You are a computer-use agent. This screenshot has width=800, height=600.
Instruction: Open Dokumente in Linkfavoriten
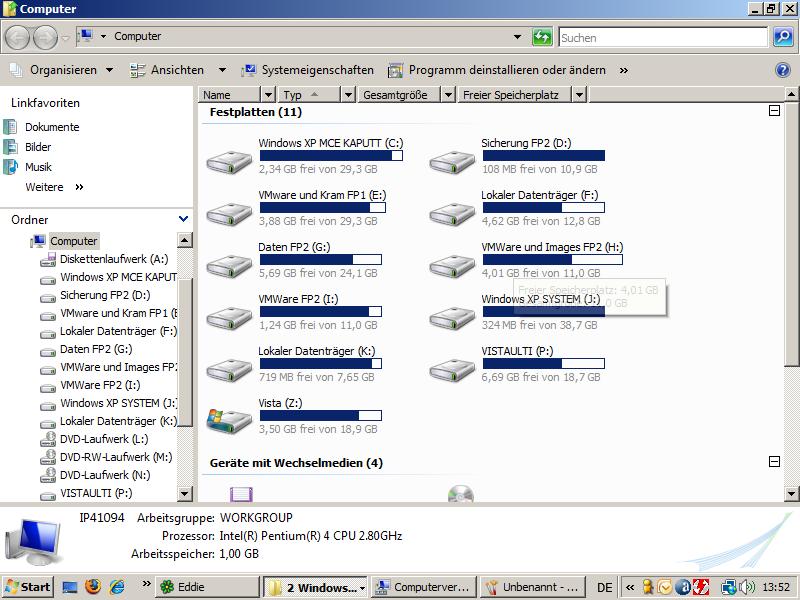pos(52,127)
